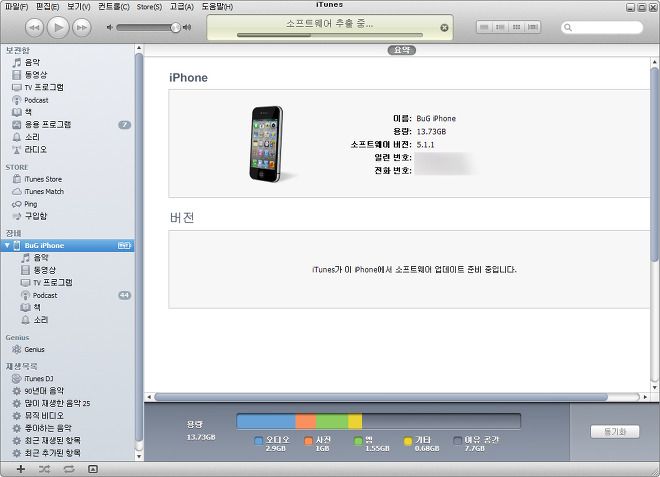Click the iPhone device thumbnail image

(x=267, y=144)
